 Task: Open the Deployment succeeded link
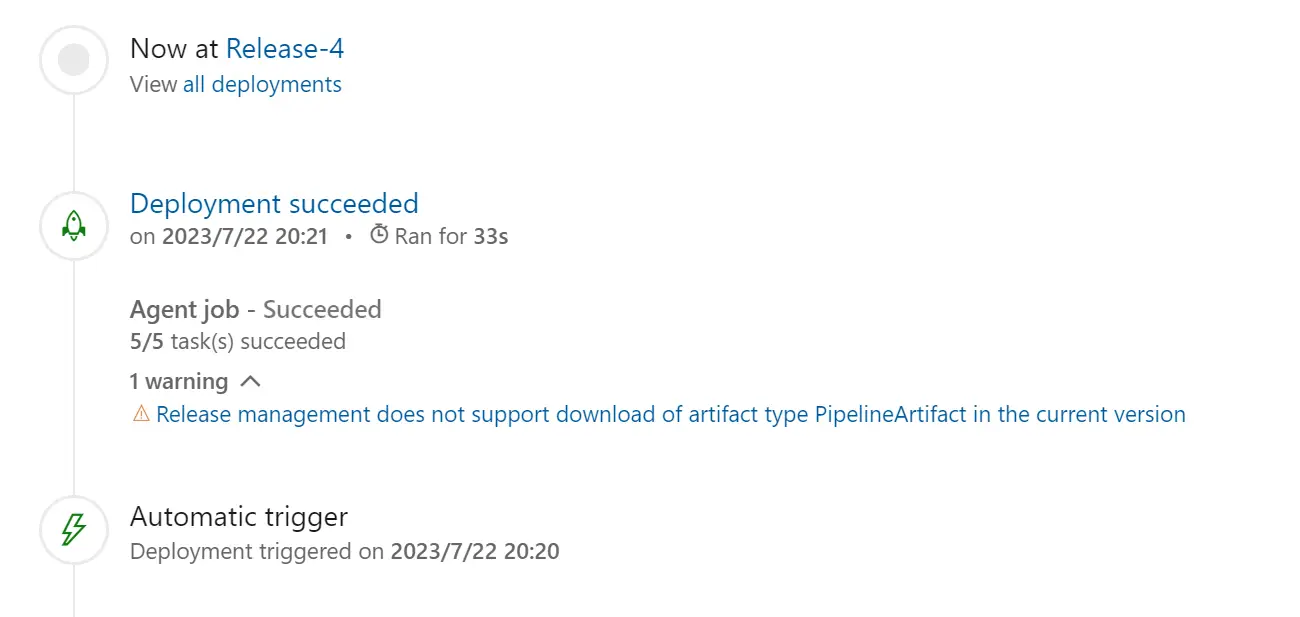point(274,203)
